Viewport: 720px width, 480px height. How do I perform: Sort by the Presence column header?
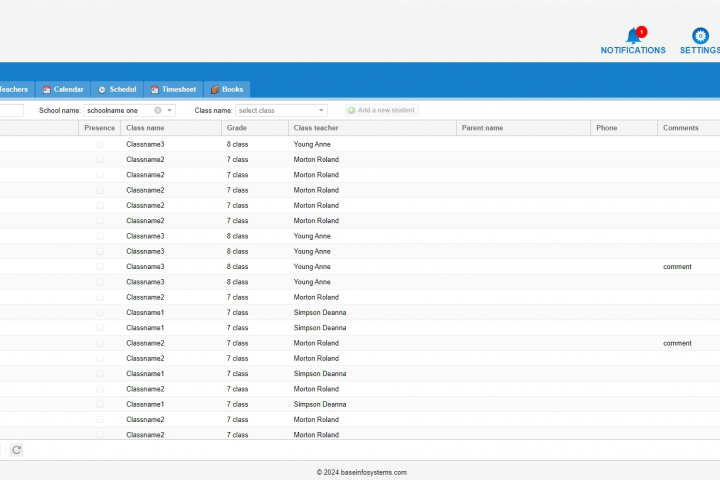click(x=100, y=128)
